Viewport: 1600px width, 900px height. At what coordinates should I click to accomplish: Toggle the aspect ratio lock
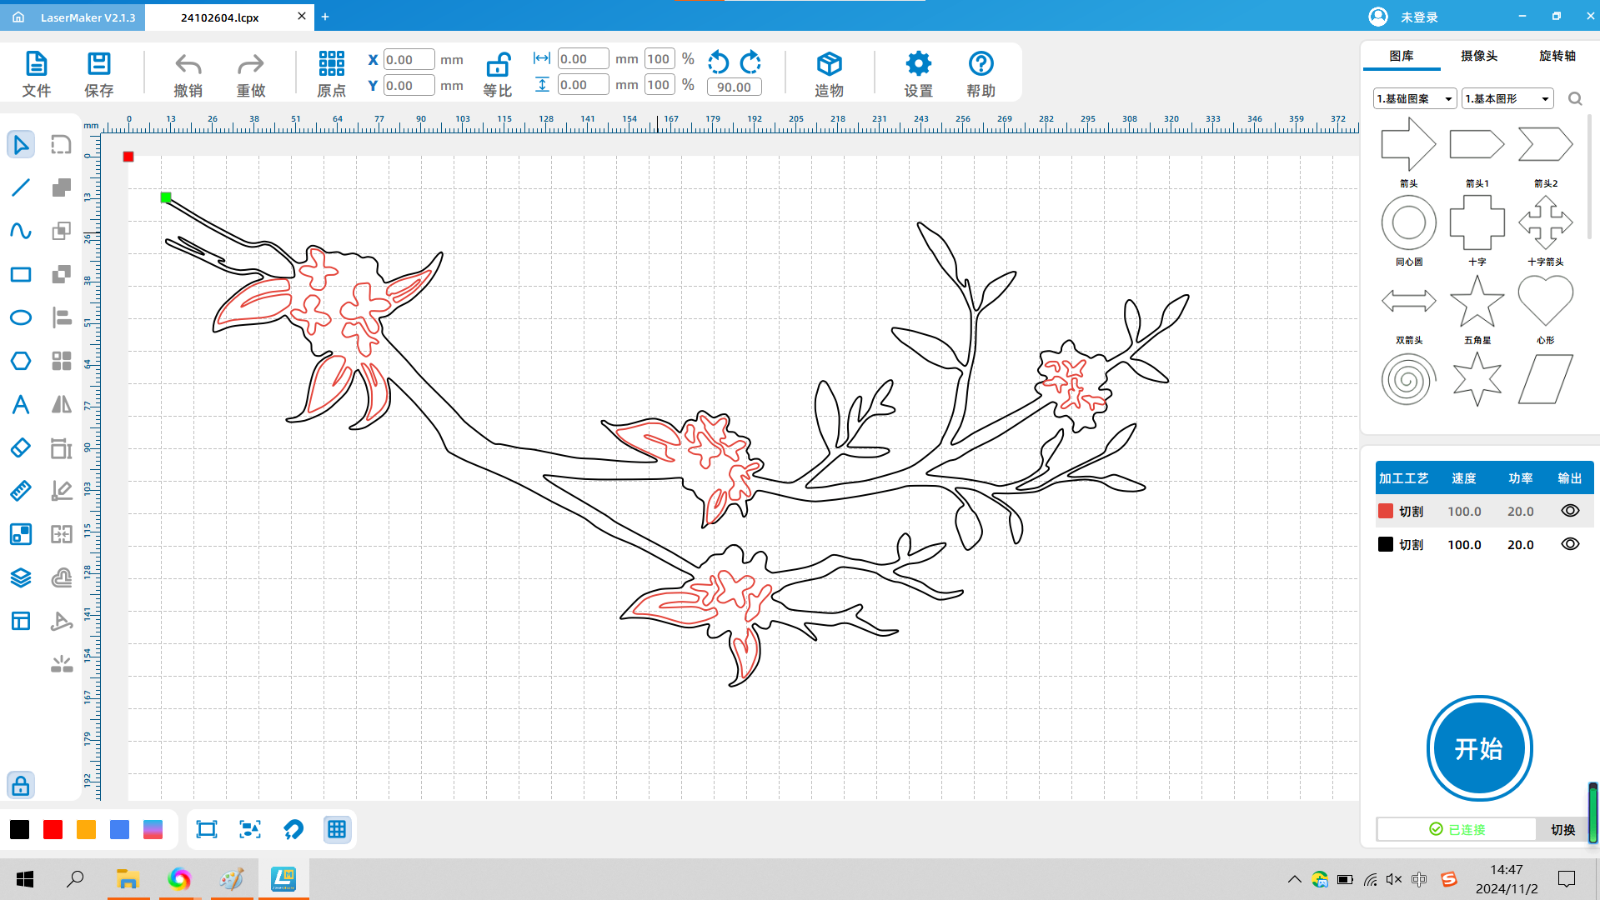tap(497, 66)
